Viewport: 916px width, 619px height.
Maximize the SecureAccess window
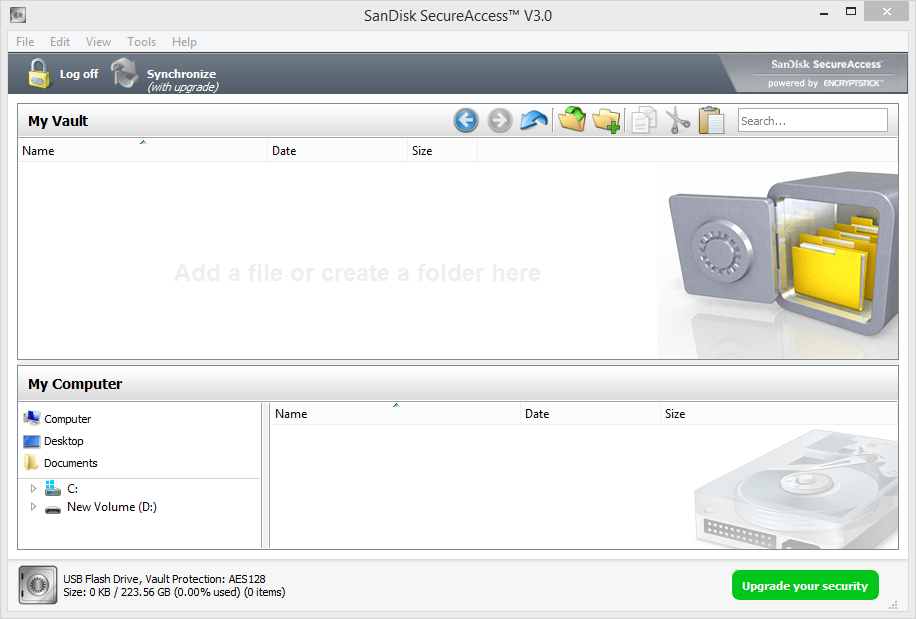pos(851,12)
